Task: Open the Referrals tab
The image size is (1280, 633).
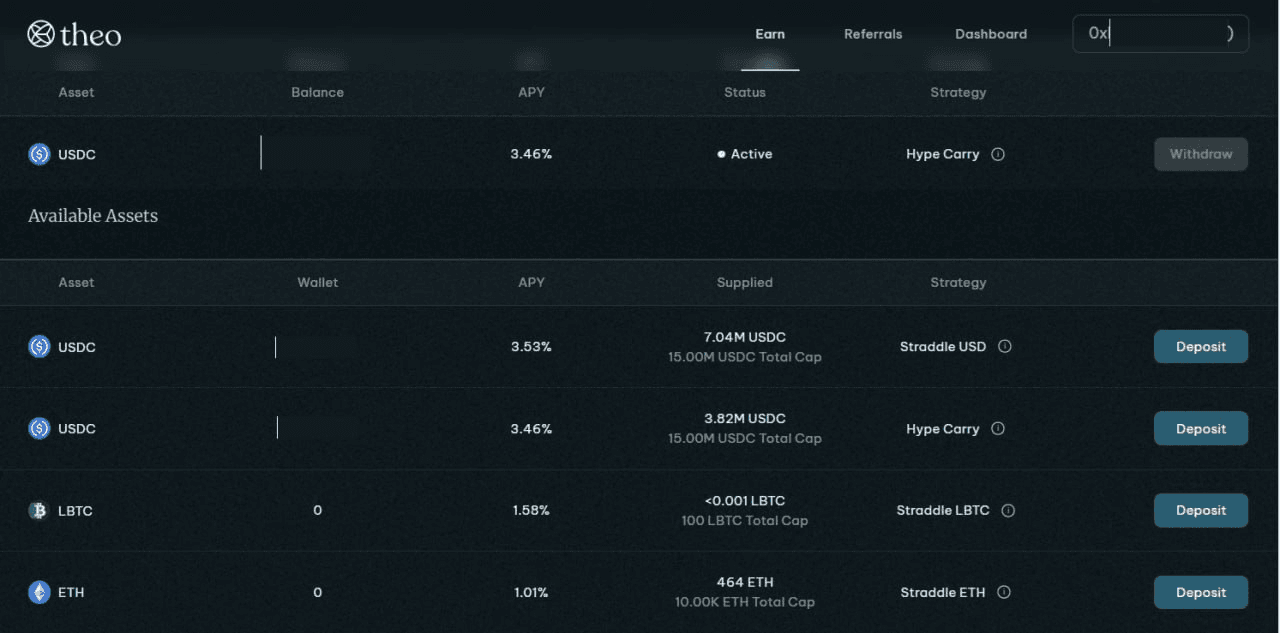Action: [873, 34]
